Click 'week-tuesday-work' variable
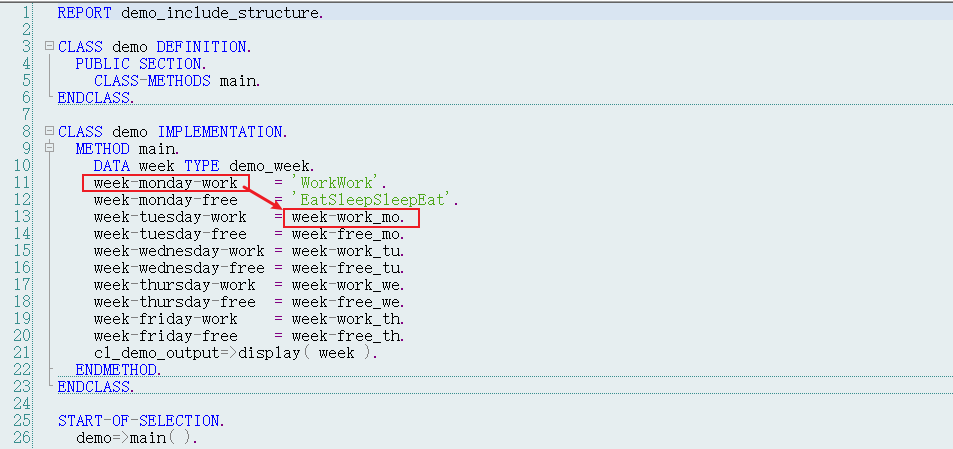Viewport: 953px width, 449px height. pyautogui.click(x=170, y=217)
